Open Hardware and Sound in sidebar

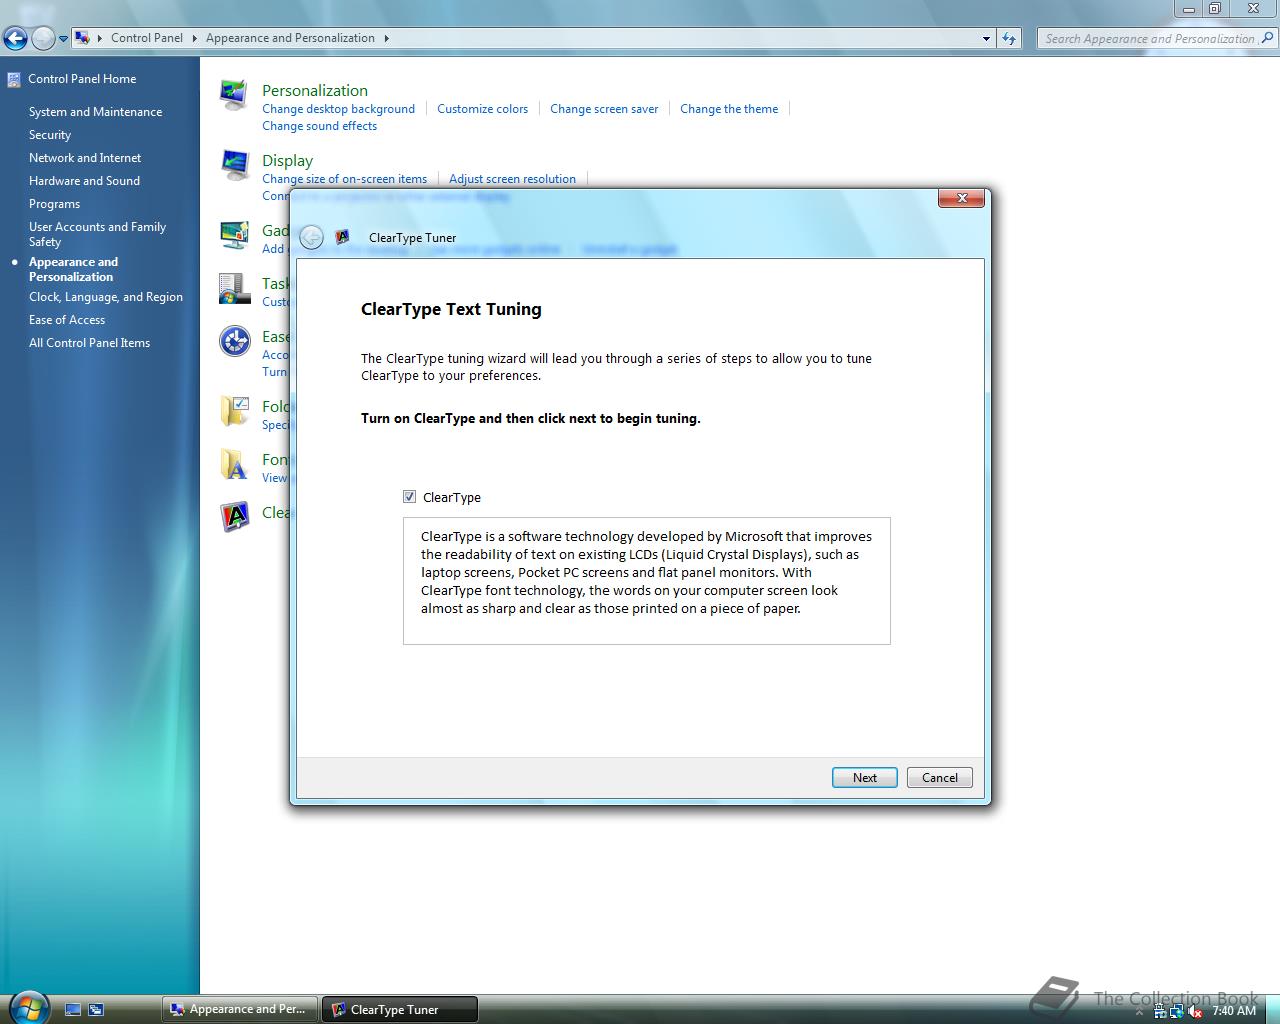[x=84, y=181]
